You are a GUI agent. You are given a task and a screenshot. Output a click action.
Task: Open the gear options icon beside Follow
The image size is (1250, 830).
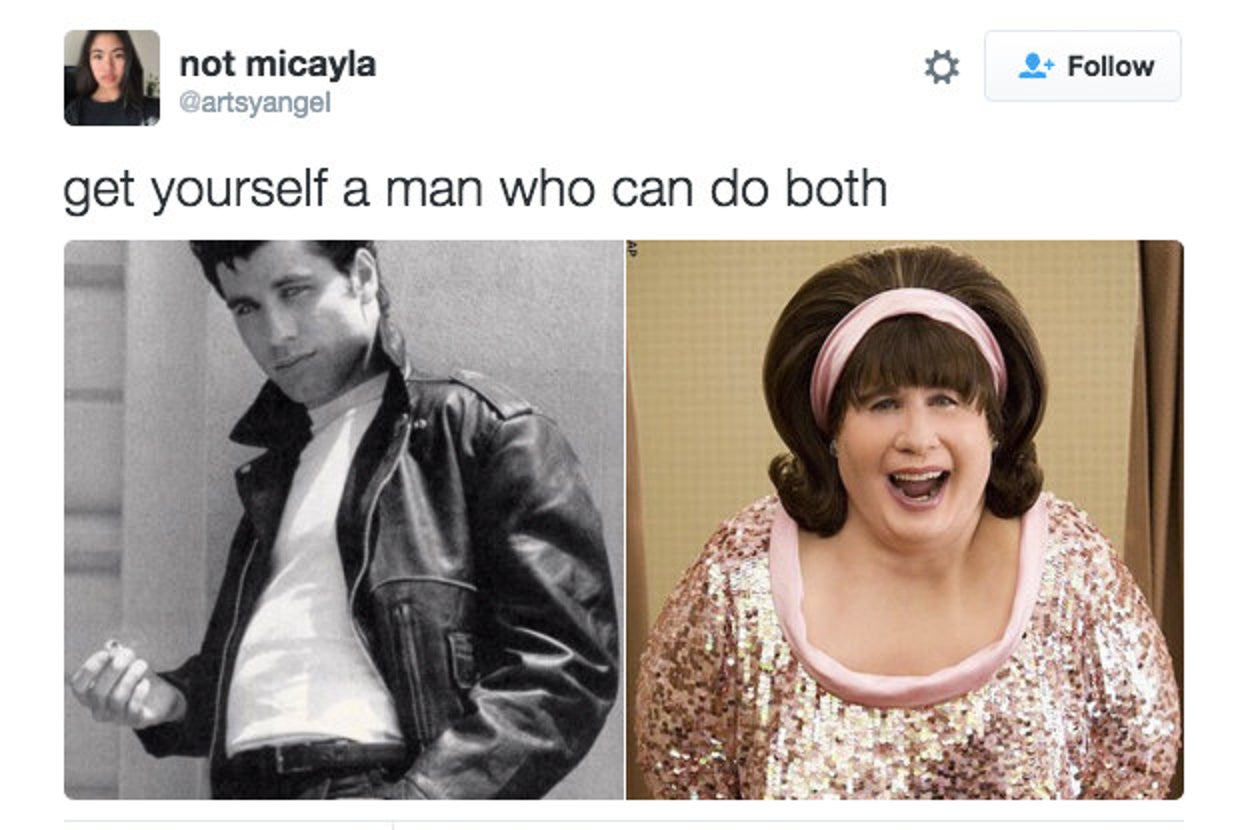pos(940,67)
